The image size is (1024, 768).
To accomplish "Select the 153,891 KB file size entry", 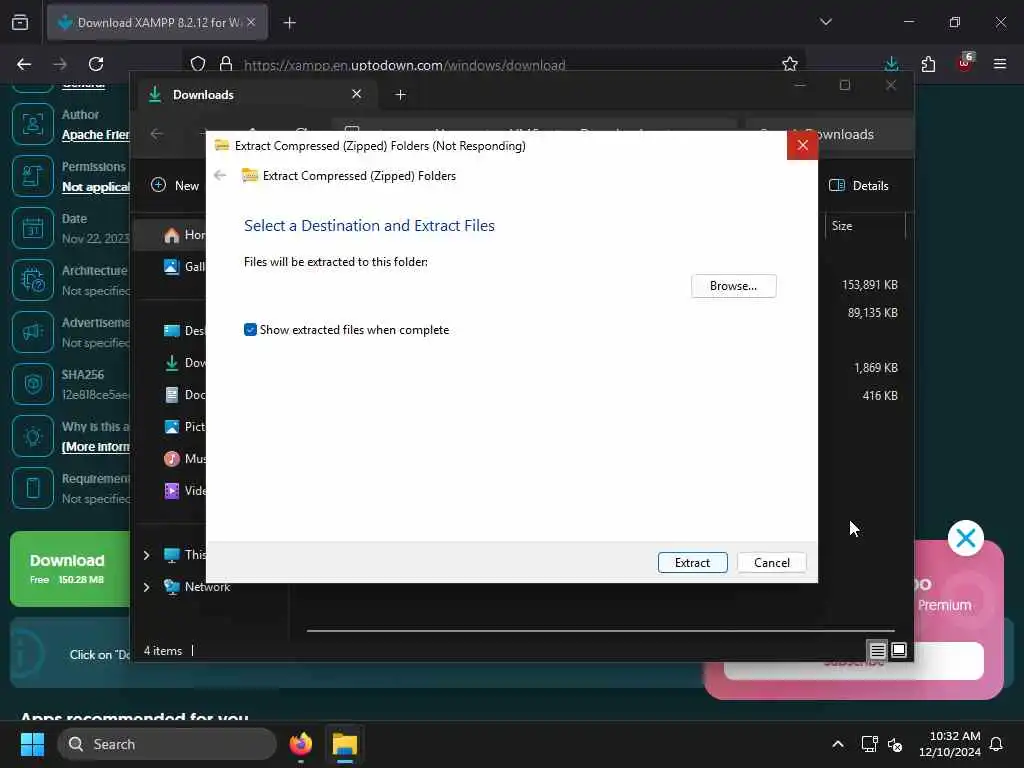I will click(869, 285).
